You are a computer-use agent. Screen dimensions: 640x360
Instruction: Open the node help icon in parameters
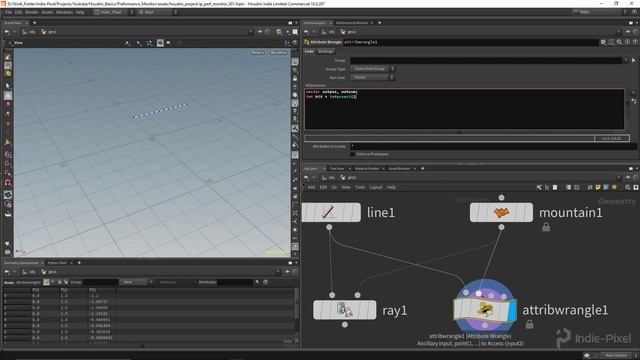pyautogui.click(x=635, y=42)
